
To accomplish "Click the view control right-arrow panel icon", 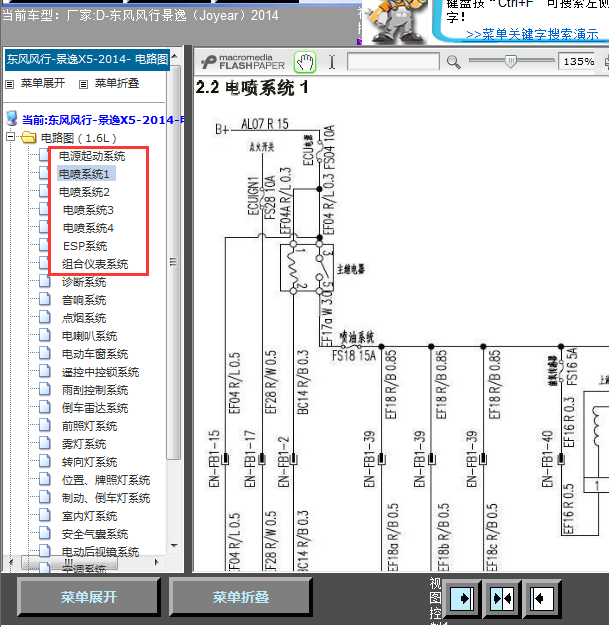I will pyautogui.click(x=462, y=598).
